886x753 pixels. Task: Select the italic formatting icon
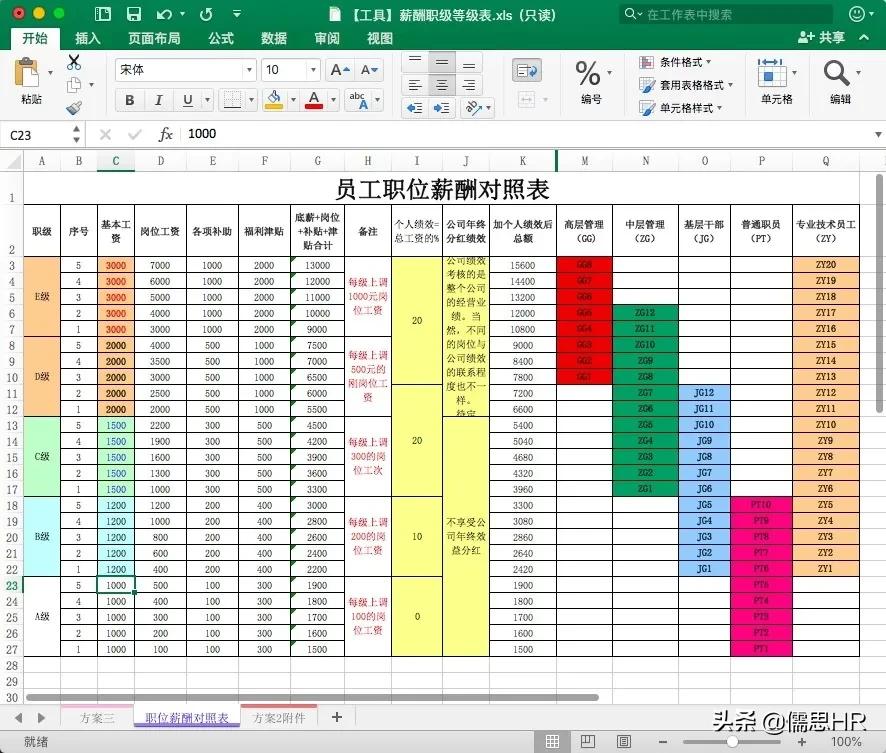coord(158,101)
